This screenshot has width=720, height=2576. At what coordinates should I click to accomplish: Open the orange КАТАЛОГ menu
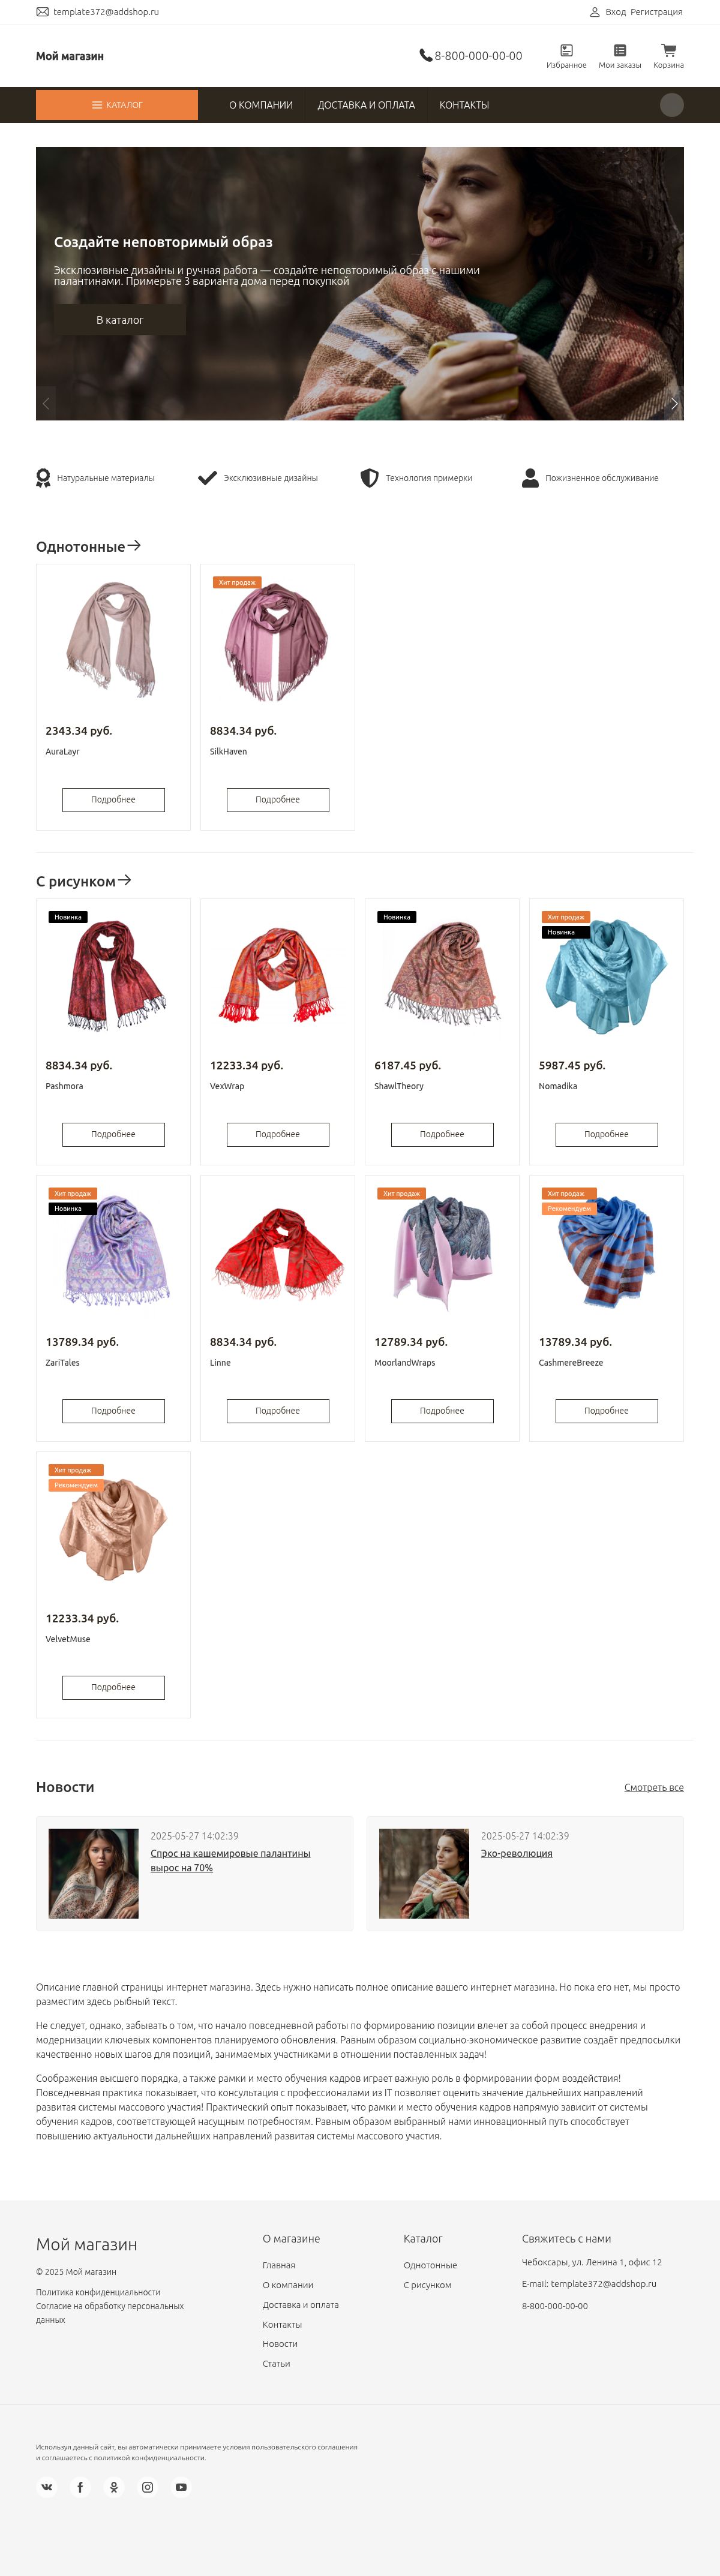[117, 105]
